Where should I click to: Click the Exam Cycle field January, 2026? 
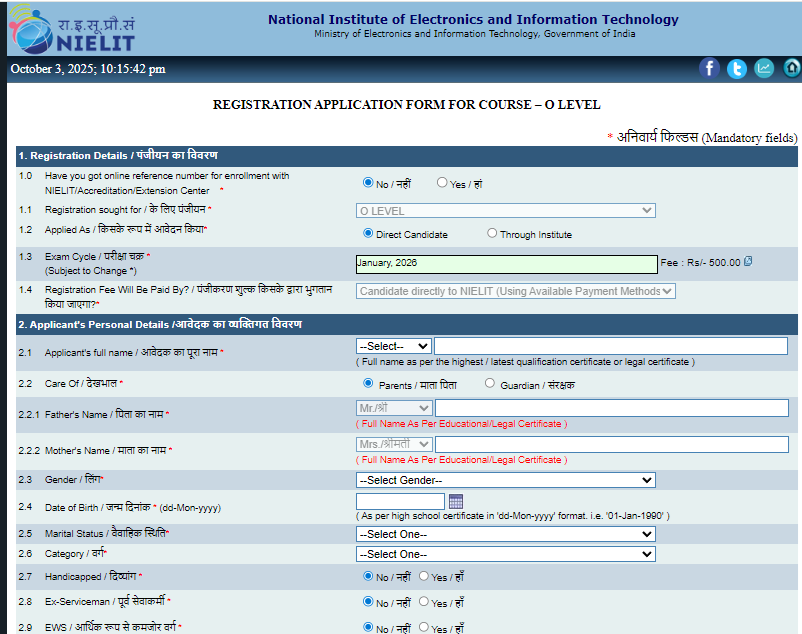(x=505, y=263)
